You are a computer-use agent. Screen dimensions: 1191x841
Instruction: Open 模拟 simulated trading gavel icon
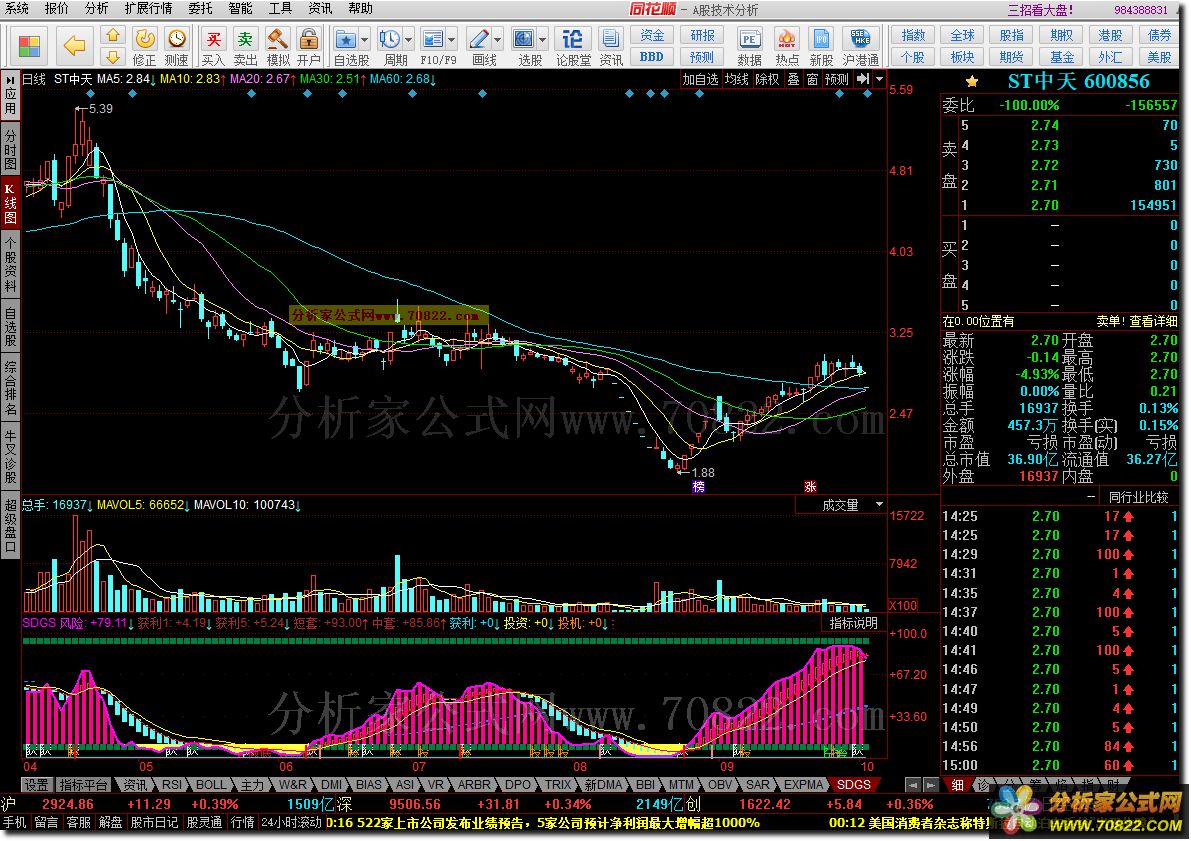click(277, 46)
